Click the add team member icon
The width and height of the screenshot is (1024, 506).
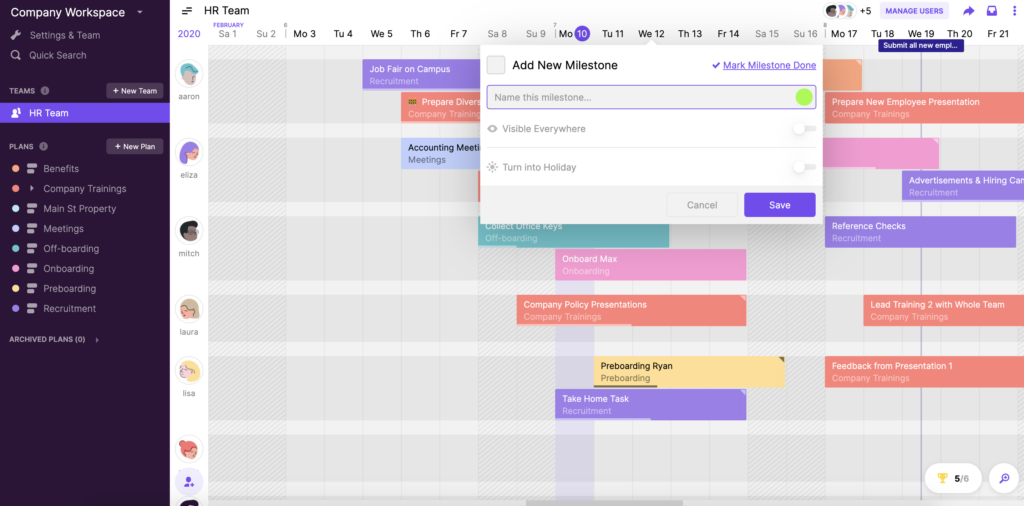pos(189,482)
